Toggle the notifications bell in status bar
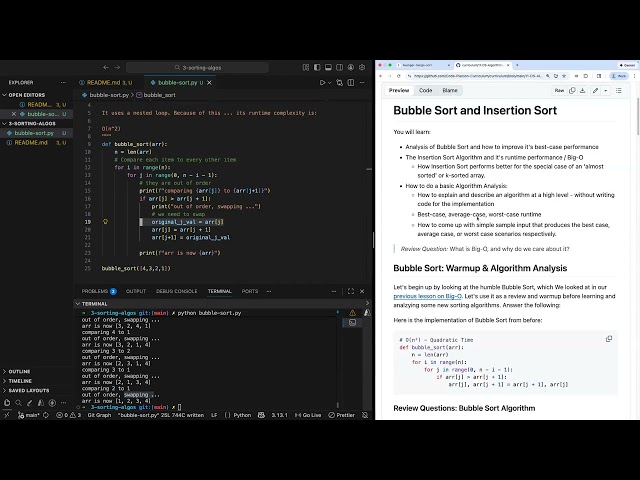 coord(365,415)
